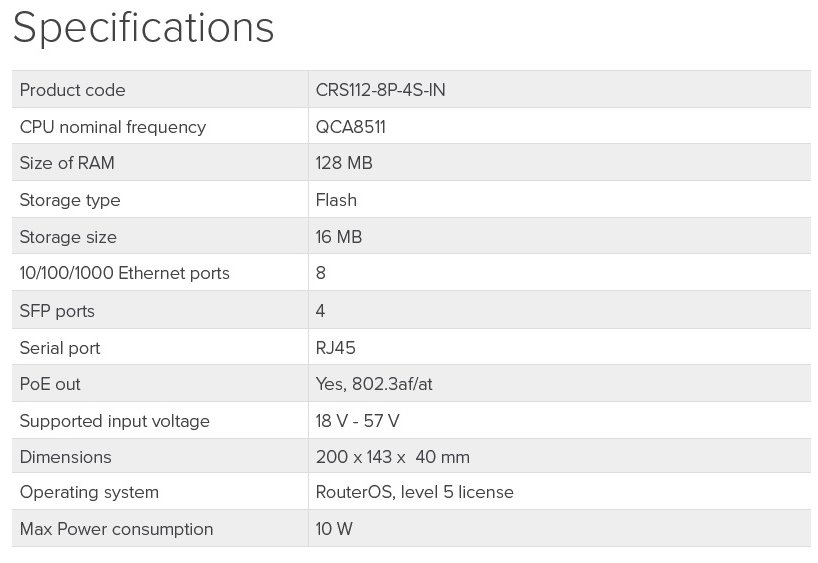Click the Storage type label
Screen dimensions: 818x563
[70, 200]
